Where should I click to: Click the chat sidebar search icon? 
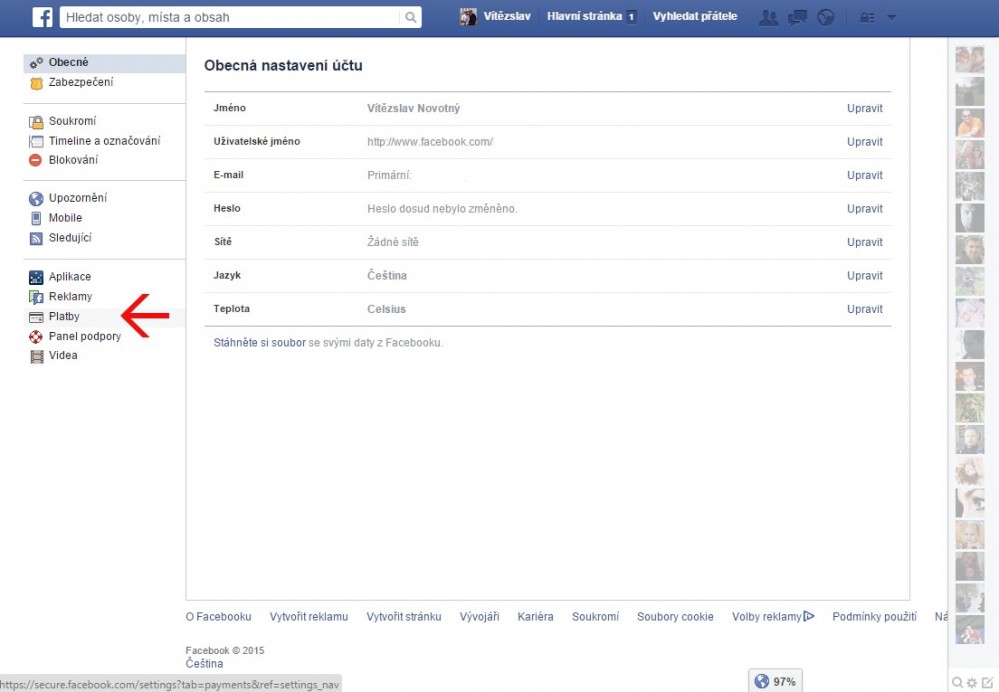point(957,682)
